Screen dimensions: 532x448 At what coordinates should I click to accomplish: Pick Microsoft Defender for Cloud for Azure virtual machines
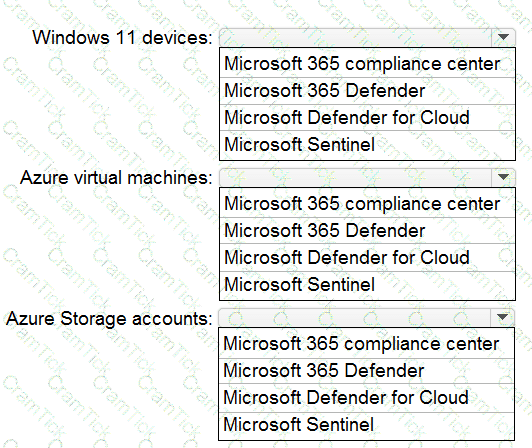pyautogui.click(x=367, y=258)
